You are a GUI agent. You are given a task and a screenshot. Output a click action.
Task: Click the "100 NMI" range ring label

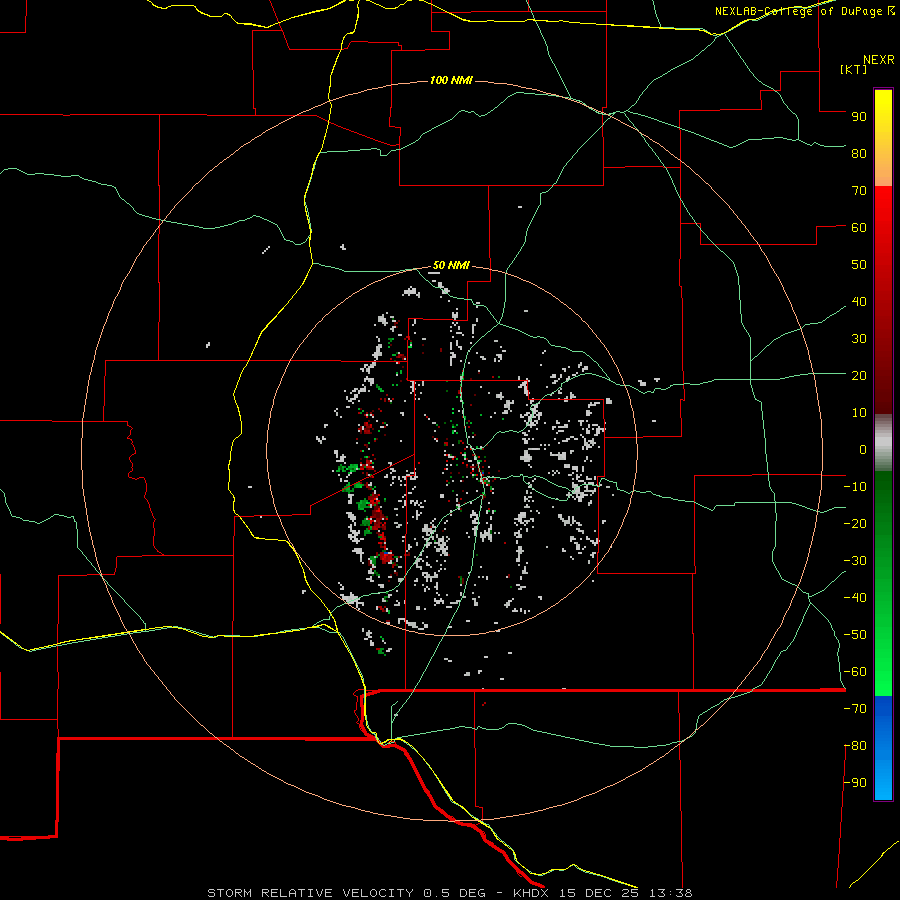(x=451, y=80)
